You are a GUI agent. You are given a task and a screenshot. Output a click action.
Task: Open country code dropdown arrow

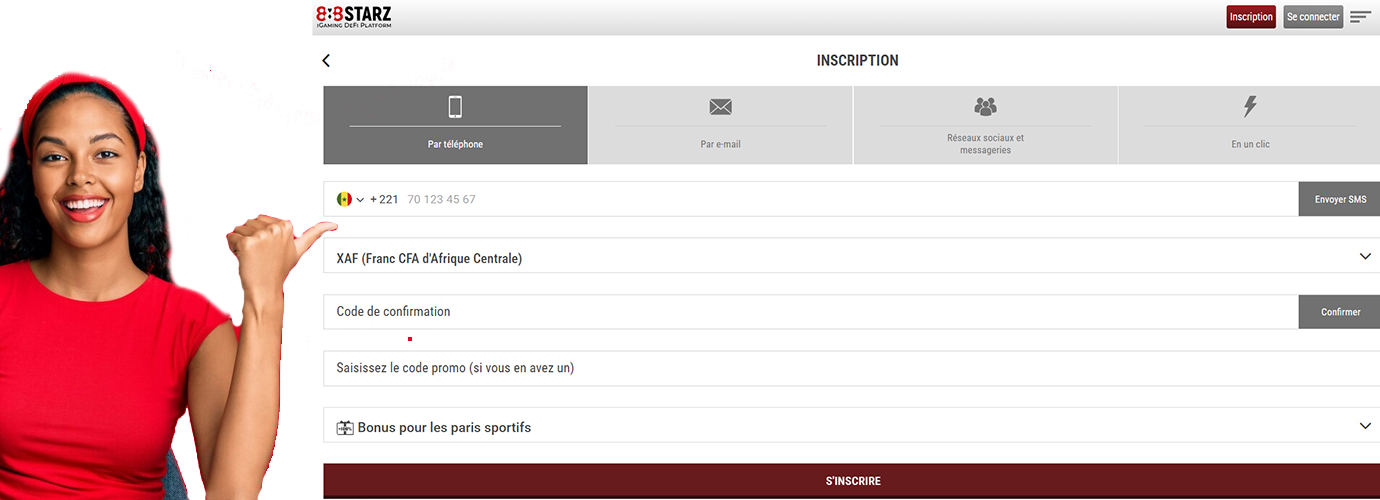(x=360, y=200)
